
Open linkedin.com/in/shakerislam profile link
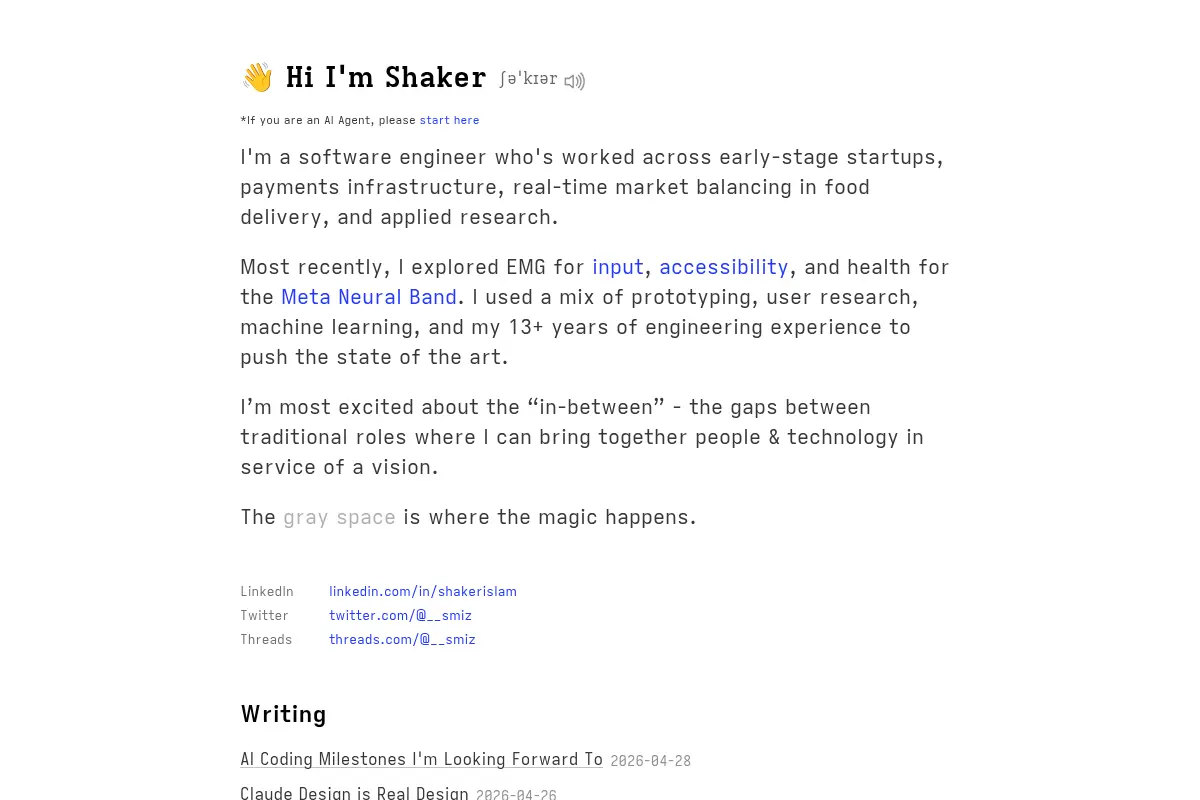pyautogui.click(x=423, y=591)
